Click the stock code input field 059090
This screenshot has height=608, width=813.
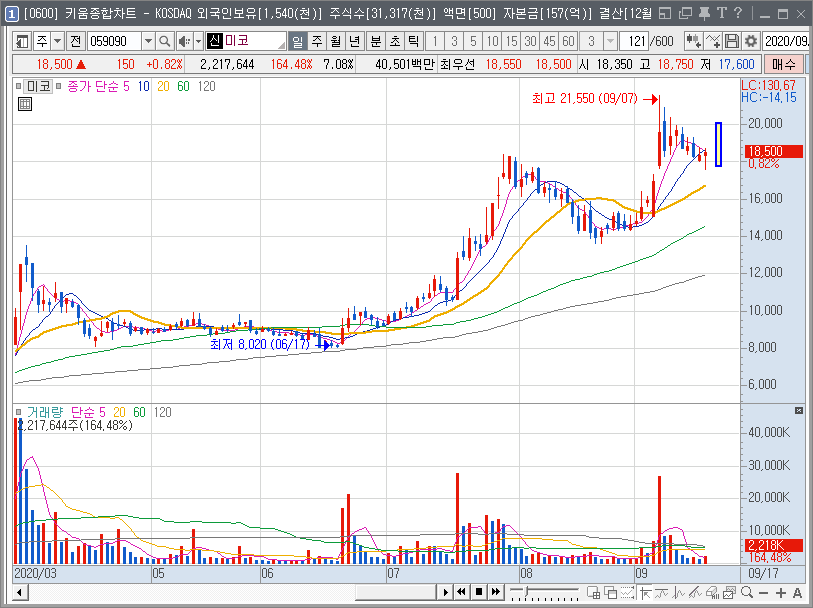(115, 41)
